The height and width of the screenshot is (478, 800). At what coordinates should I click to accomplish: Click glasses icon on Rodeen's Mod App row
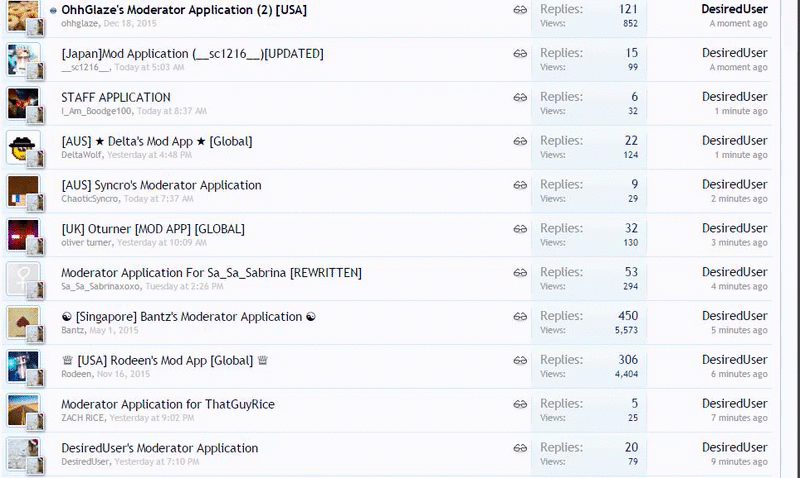click(x=520, y=361)
